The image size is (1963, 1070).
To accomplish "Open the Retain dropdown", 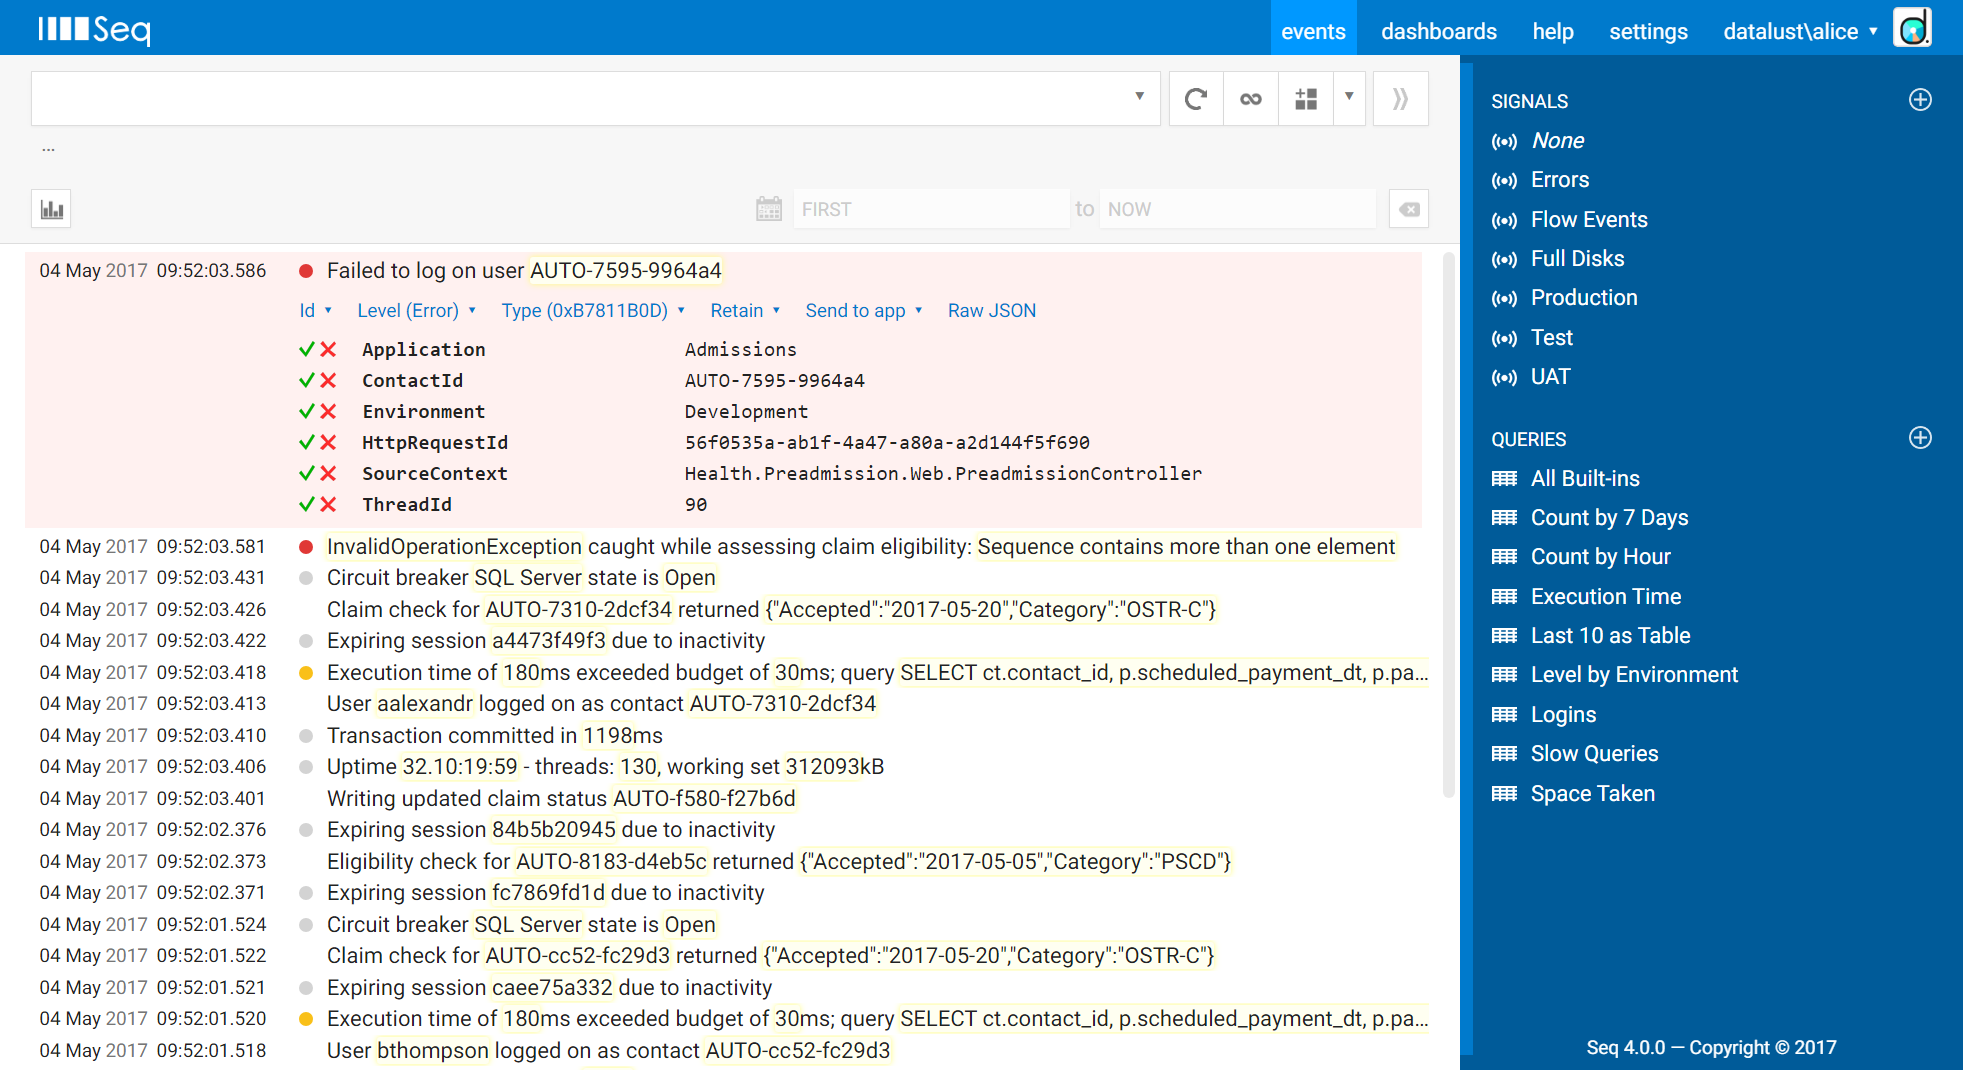I will 745,311.
